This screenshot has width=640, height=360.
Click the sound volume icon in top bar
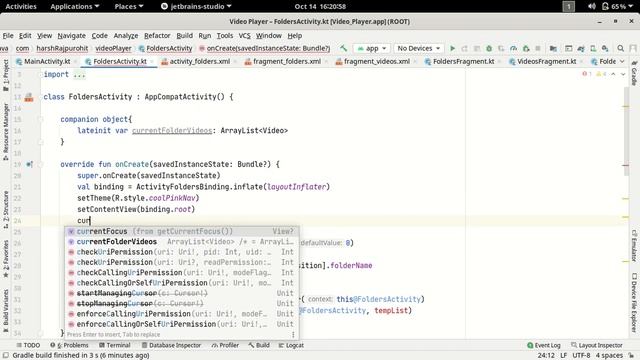(x=592, y=7)
